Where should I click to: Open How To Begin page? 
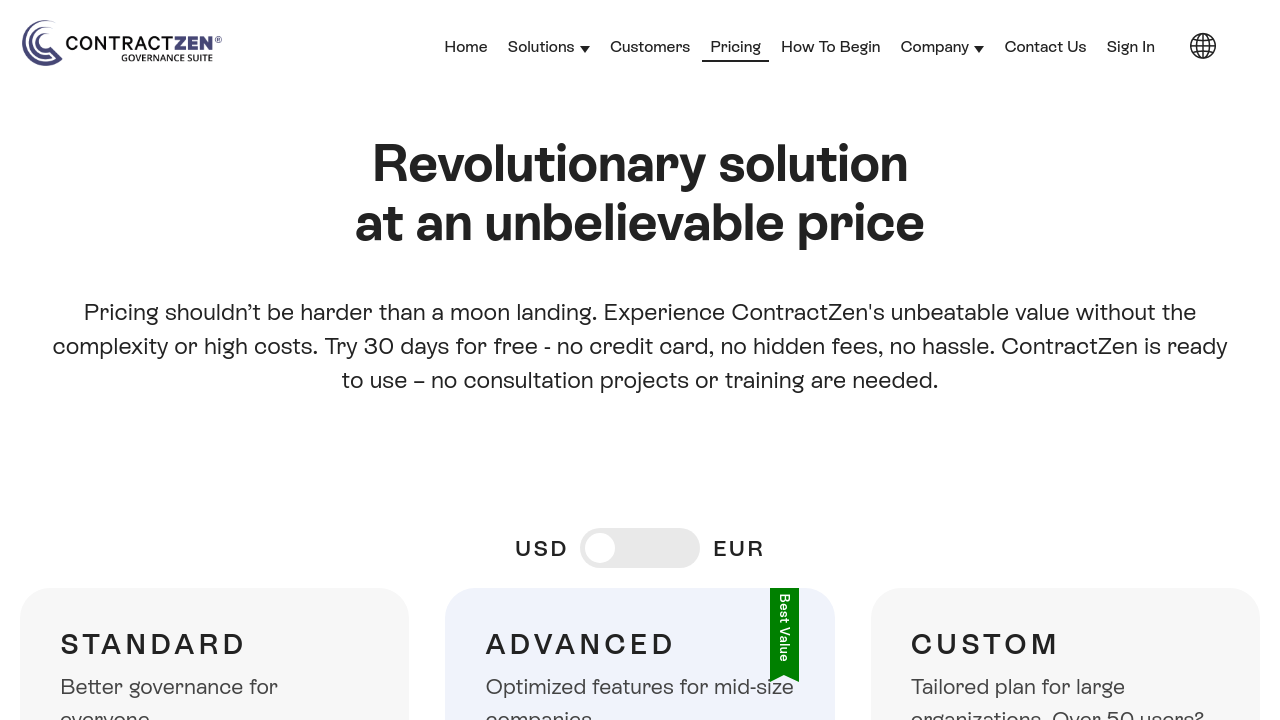pyautogui.click(x=830, y=47)
